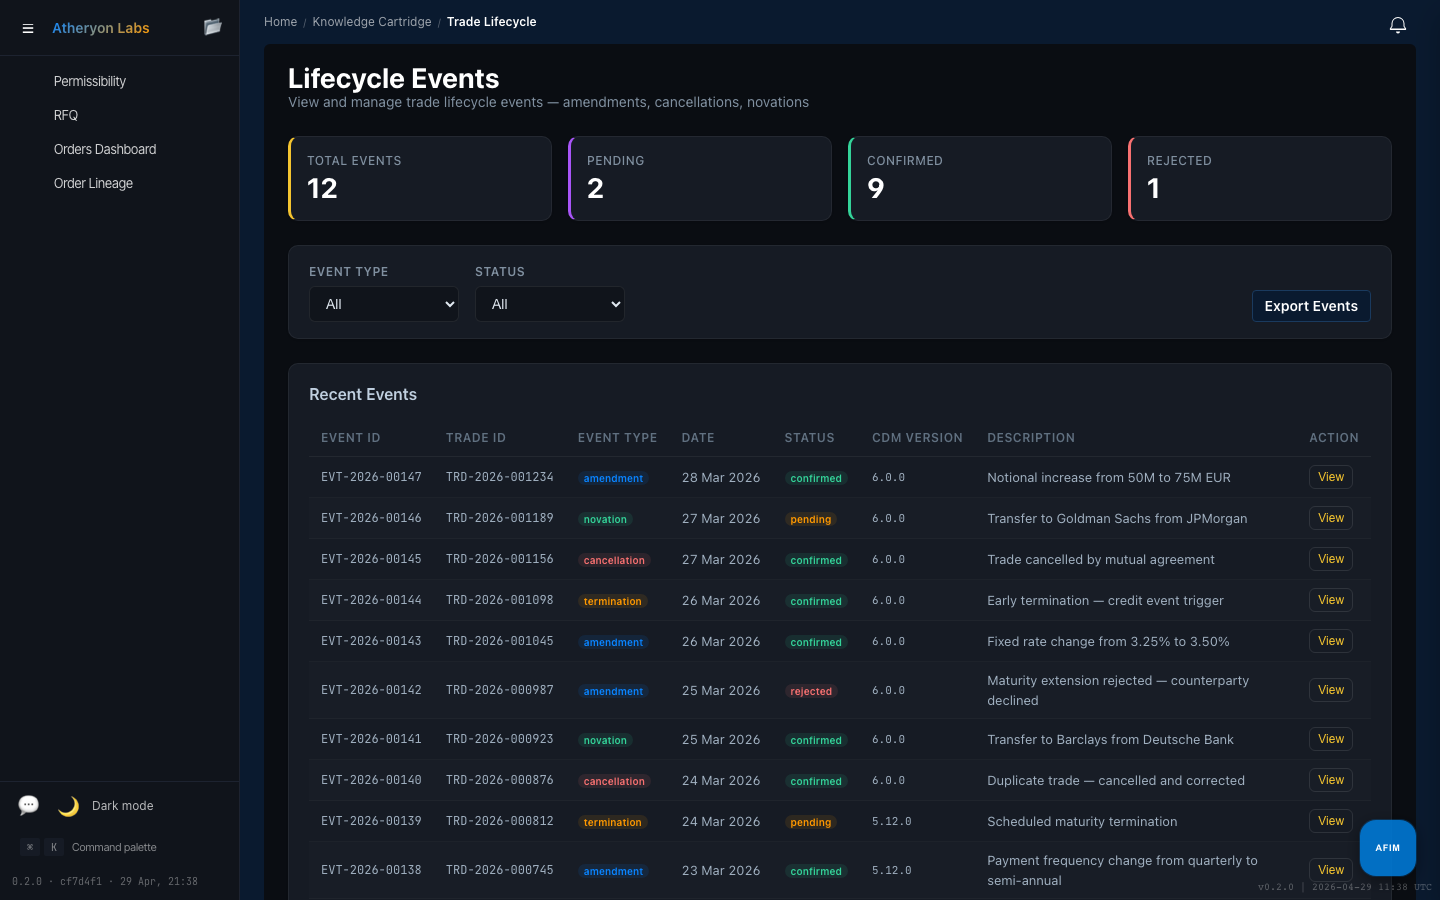1440x900 pixels.
Task: View event EVT-2026-00141
Action: 1331,739
